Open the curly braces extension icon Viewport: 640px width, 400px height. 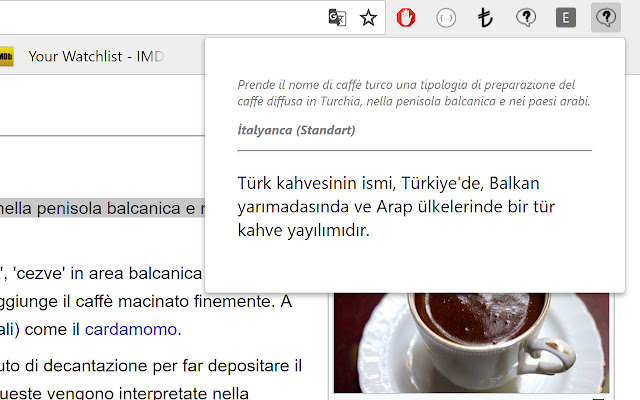point(446,18)
